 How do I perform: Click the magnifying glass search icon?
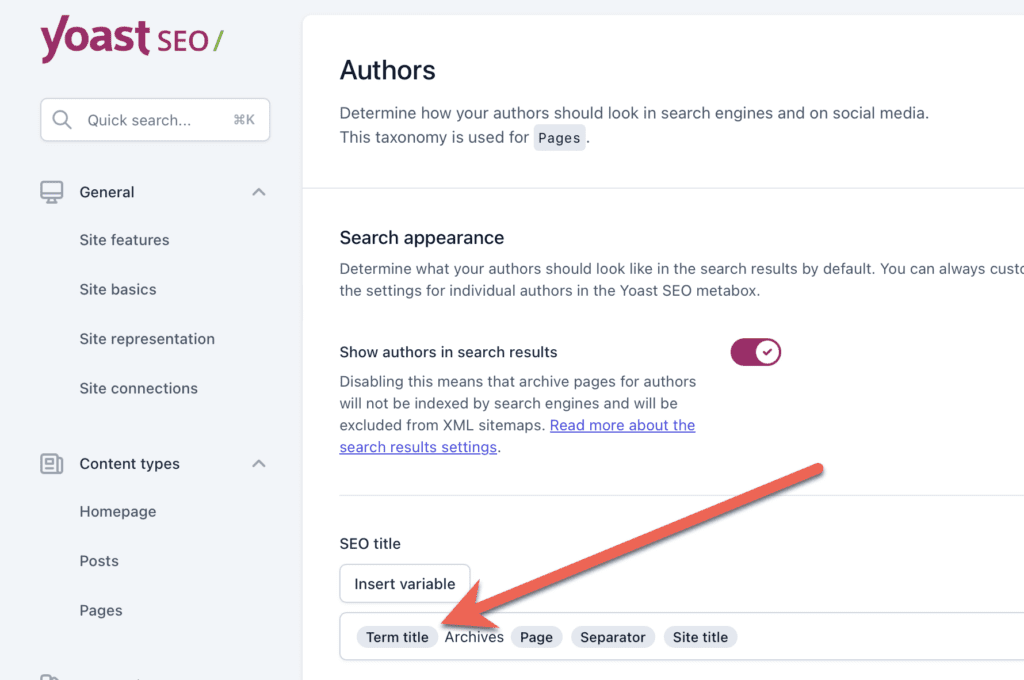pyautogui.click(x=61, y=119)
